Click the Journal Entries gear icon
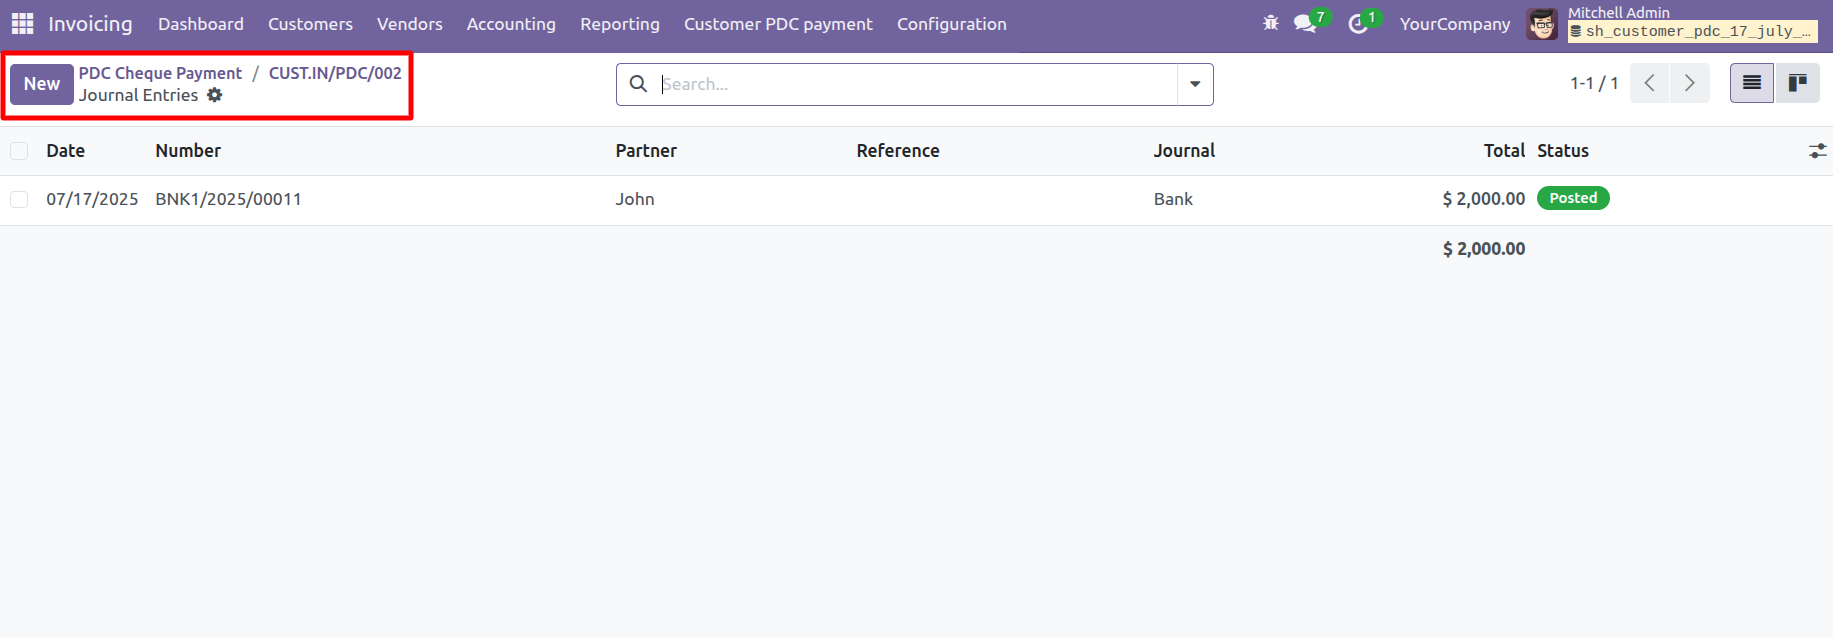The height and width of the screenshot is (638, 1833). [x=215, y=95]
